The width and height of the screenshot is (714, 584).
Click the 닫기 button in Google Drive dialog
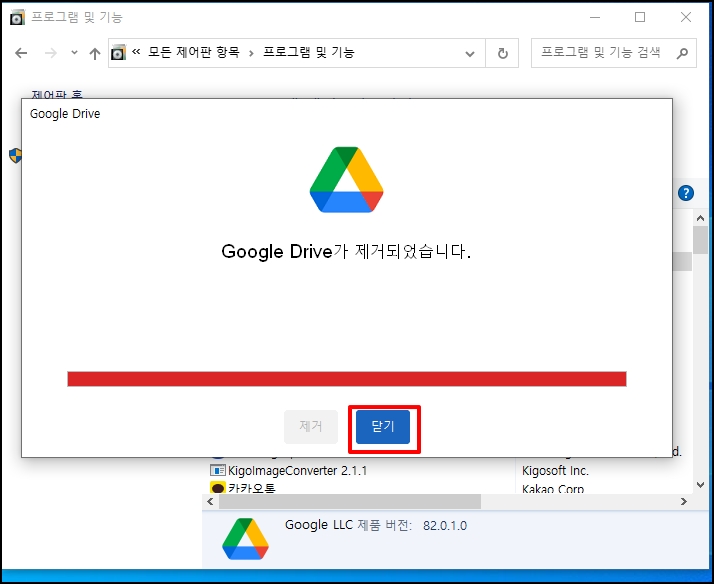click(x=382, y=427)
